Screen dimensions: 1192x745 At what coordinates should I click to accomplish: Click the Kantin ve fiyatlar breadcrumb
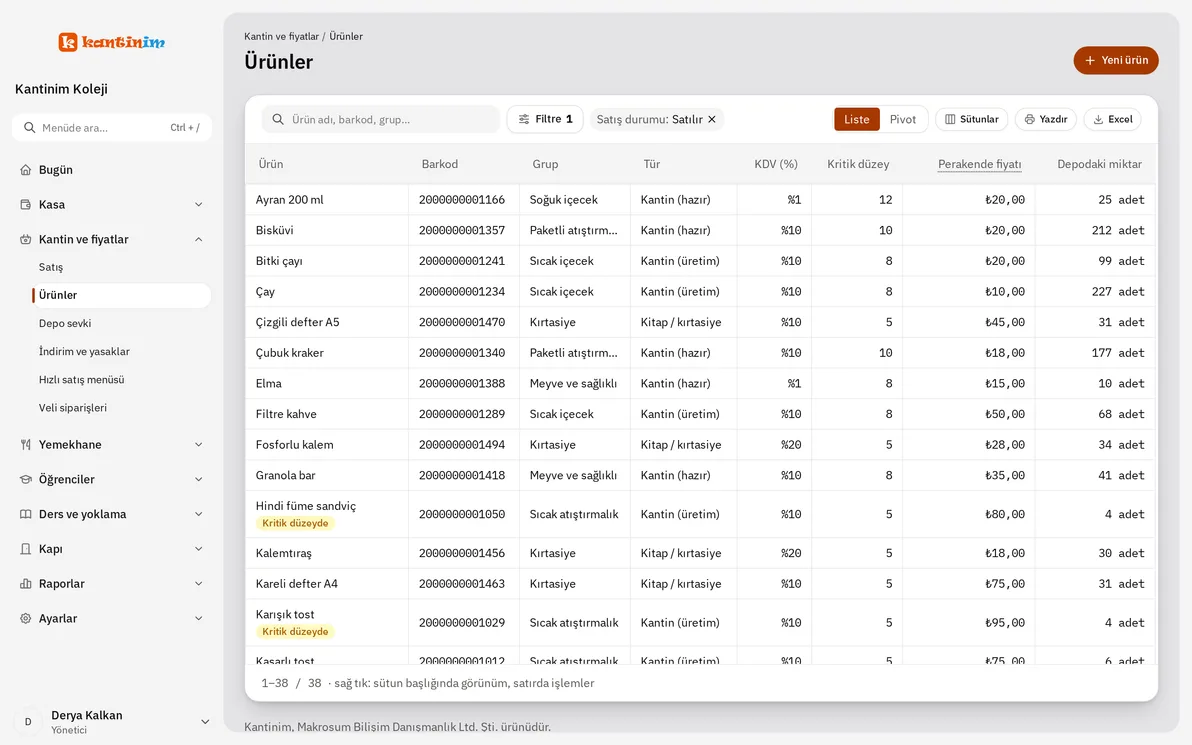click(x=281, y=36)
